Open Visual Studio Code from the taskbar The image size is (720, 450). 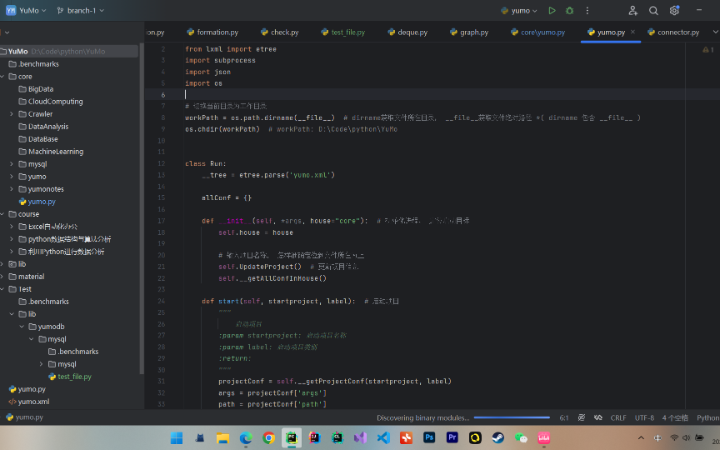pyautogui.click(x=383, y=438)
